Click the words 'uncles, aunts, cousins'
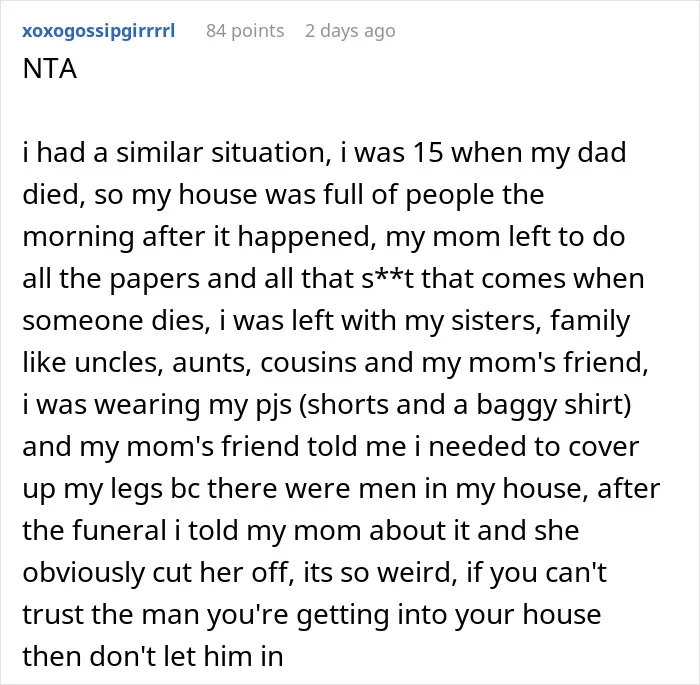 (x=217, y=363)
